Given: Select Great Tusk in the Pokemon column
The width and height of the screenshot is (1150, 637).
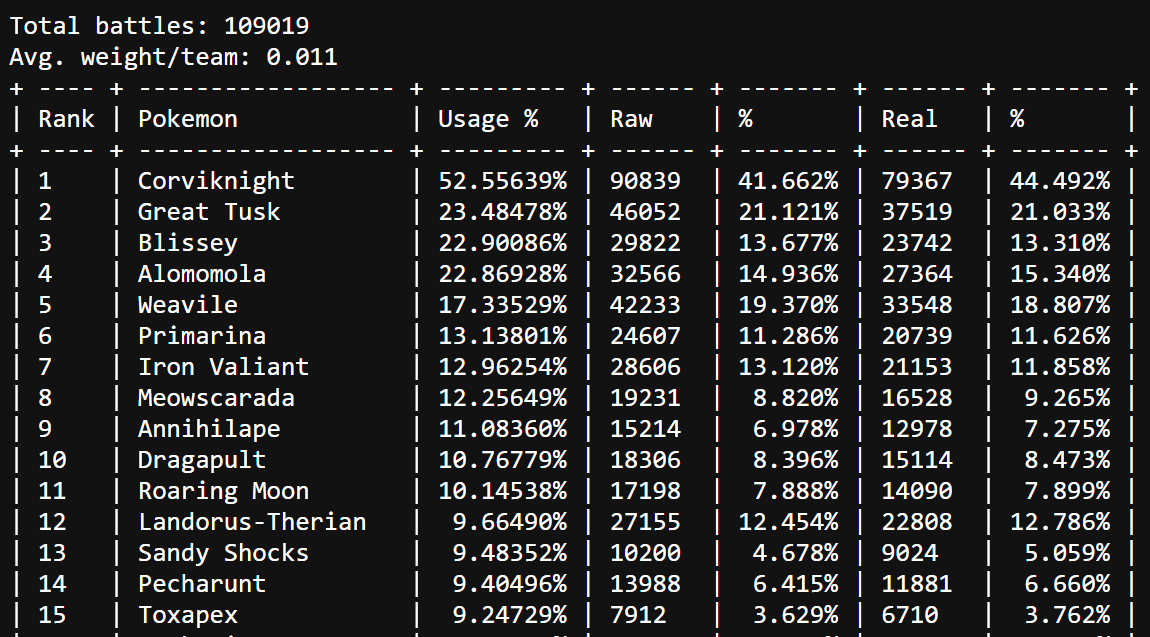Looking at the screenshot, I should [x=209, y=212].
